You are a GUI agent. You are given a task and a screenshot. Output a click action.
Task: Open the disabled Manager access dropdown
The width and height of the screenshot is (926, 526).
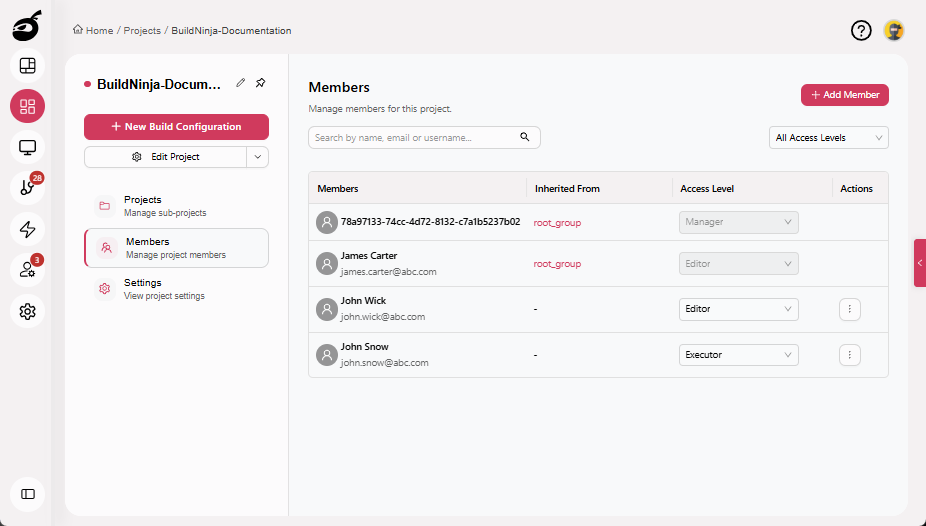738,222
